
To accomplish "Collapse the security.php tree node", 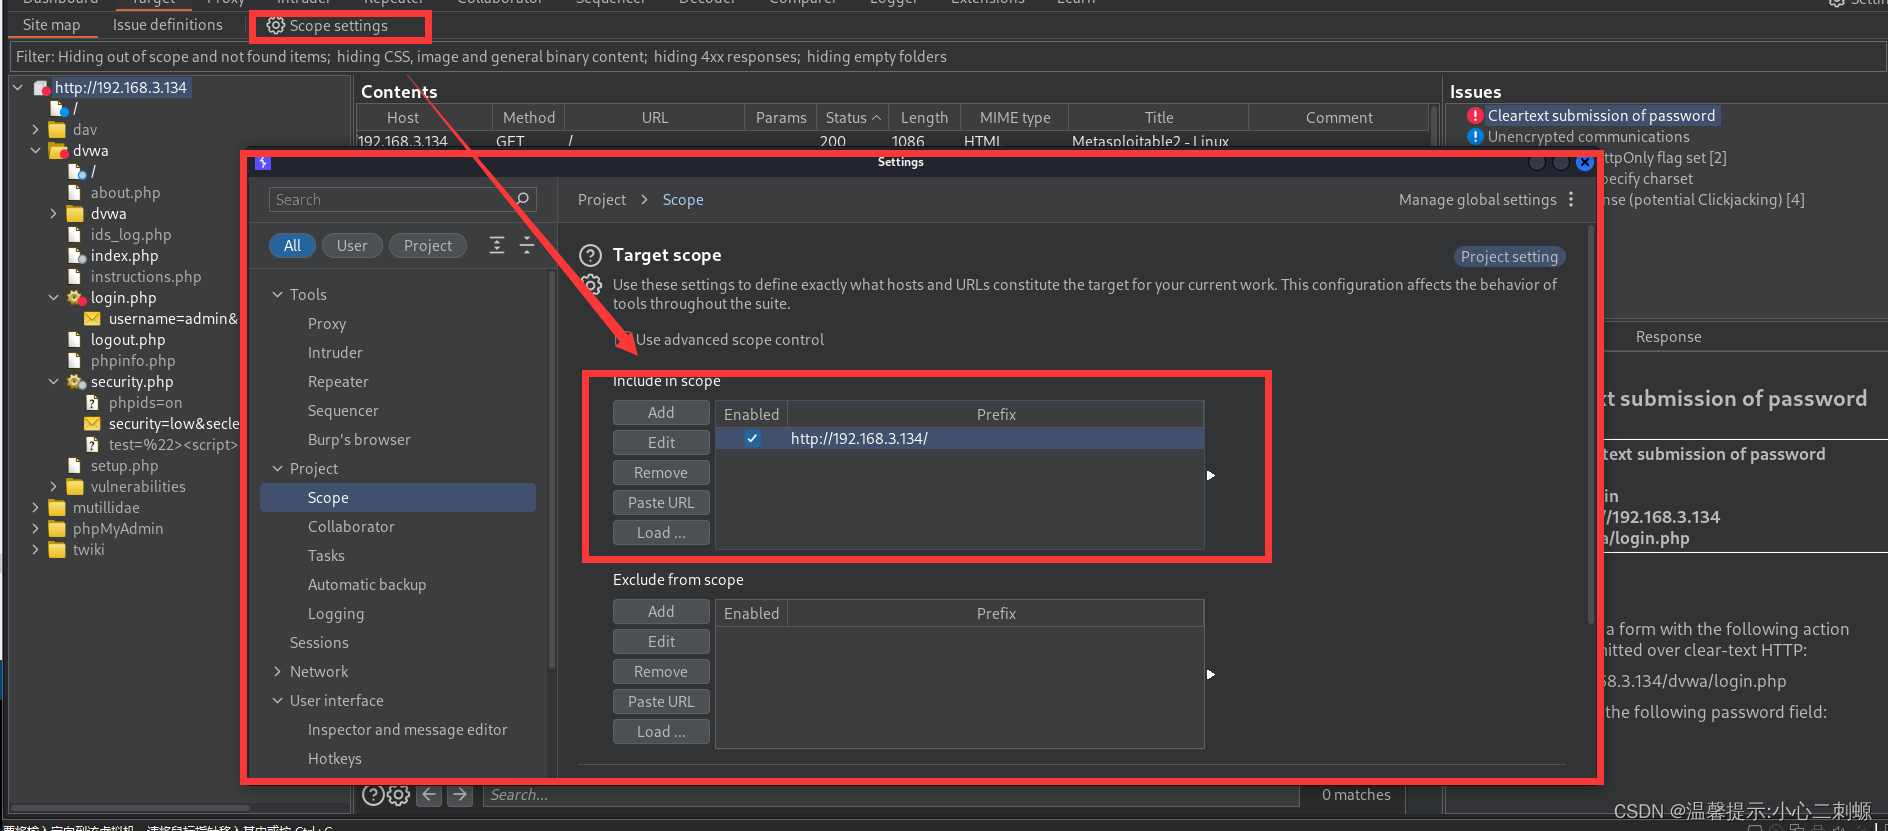I will (x=54, y=382).
